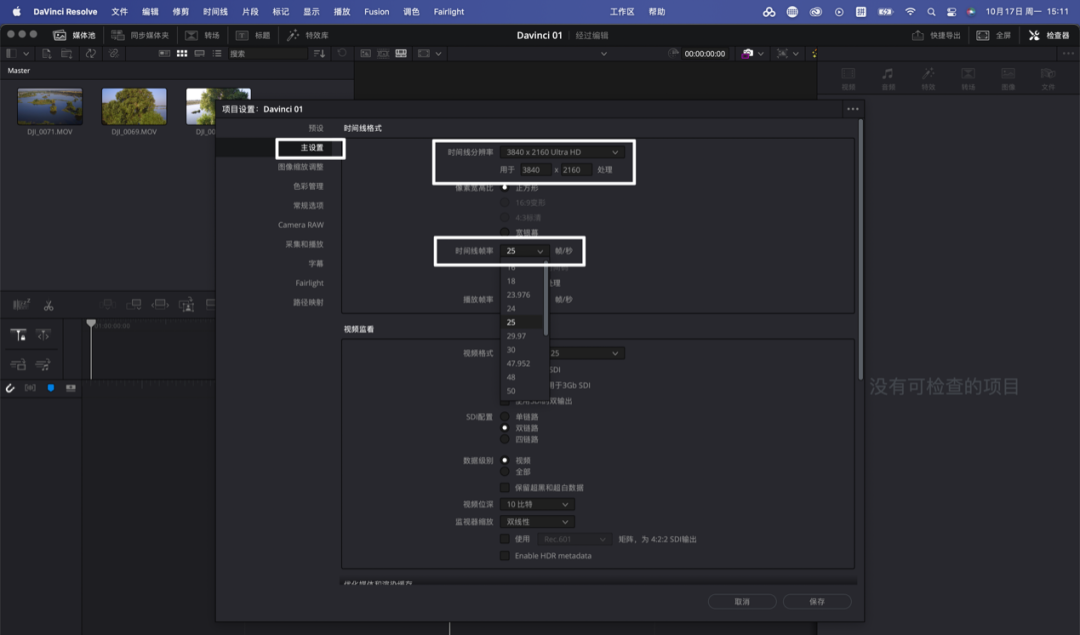
Task: Select the 图像缩放调整 image scaling section
Action: (x=300, y=167)
